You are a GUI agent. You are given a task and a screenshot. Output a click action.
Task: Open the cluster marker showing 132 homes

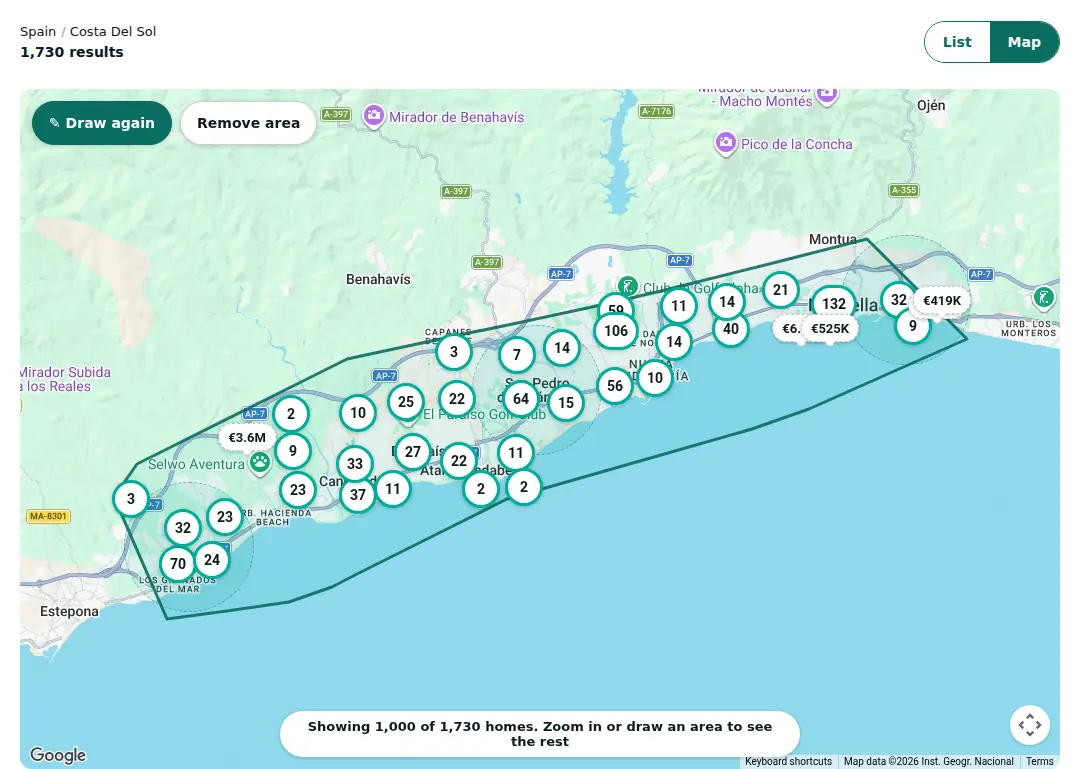(833, 304)
